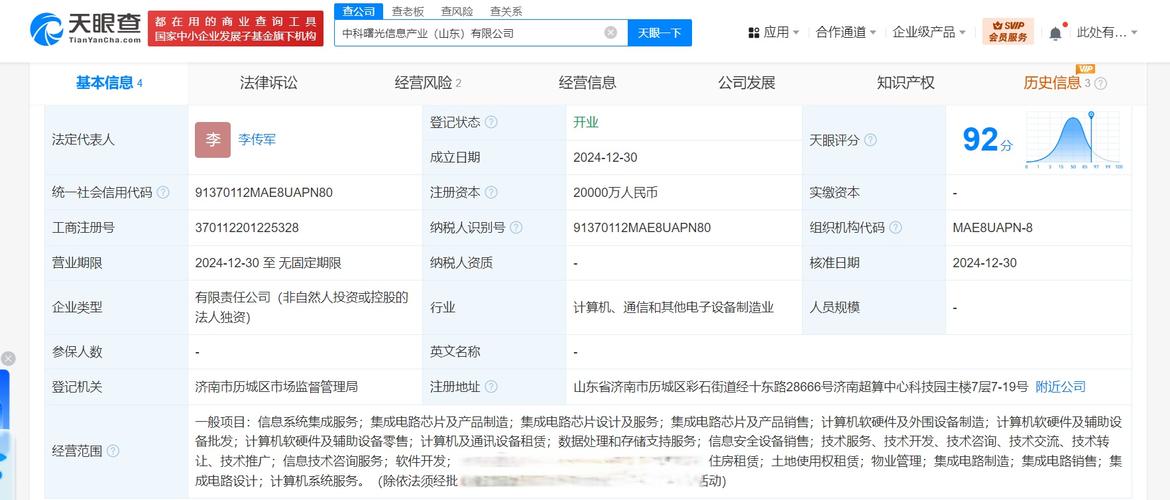Select the 查老板 search tab
The width and height of the screenshot is (1170, 500).
(408, 11)
